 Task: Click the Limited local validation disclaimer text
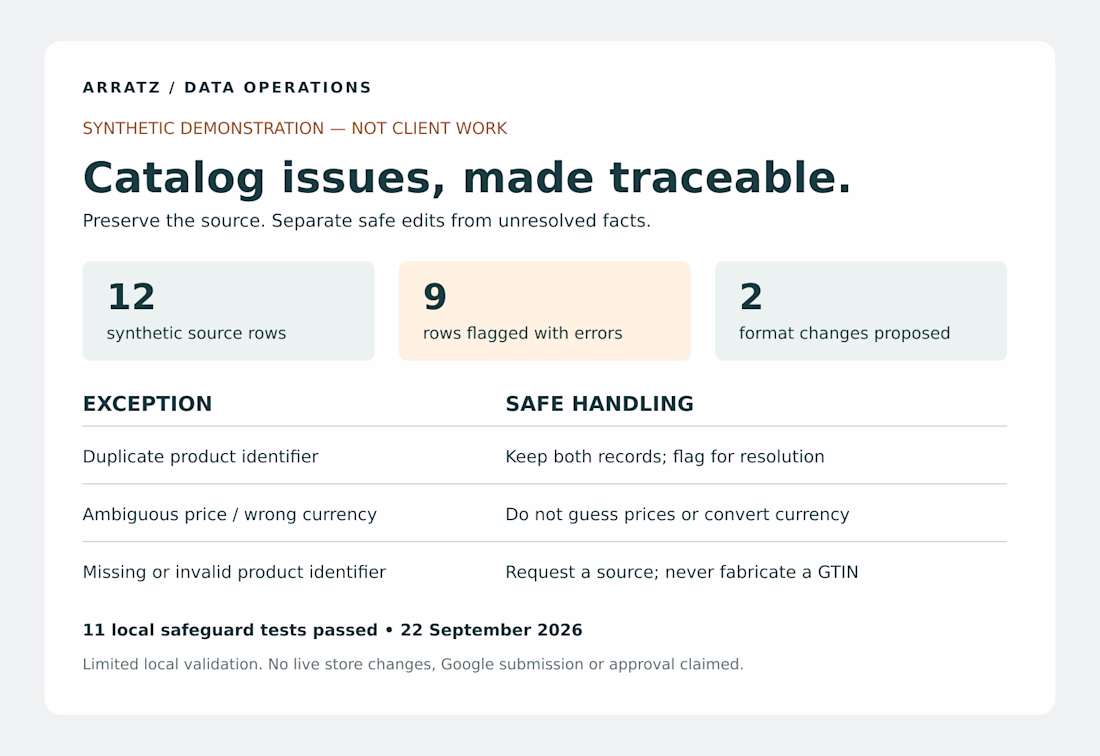[x=412, y=664]
